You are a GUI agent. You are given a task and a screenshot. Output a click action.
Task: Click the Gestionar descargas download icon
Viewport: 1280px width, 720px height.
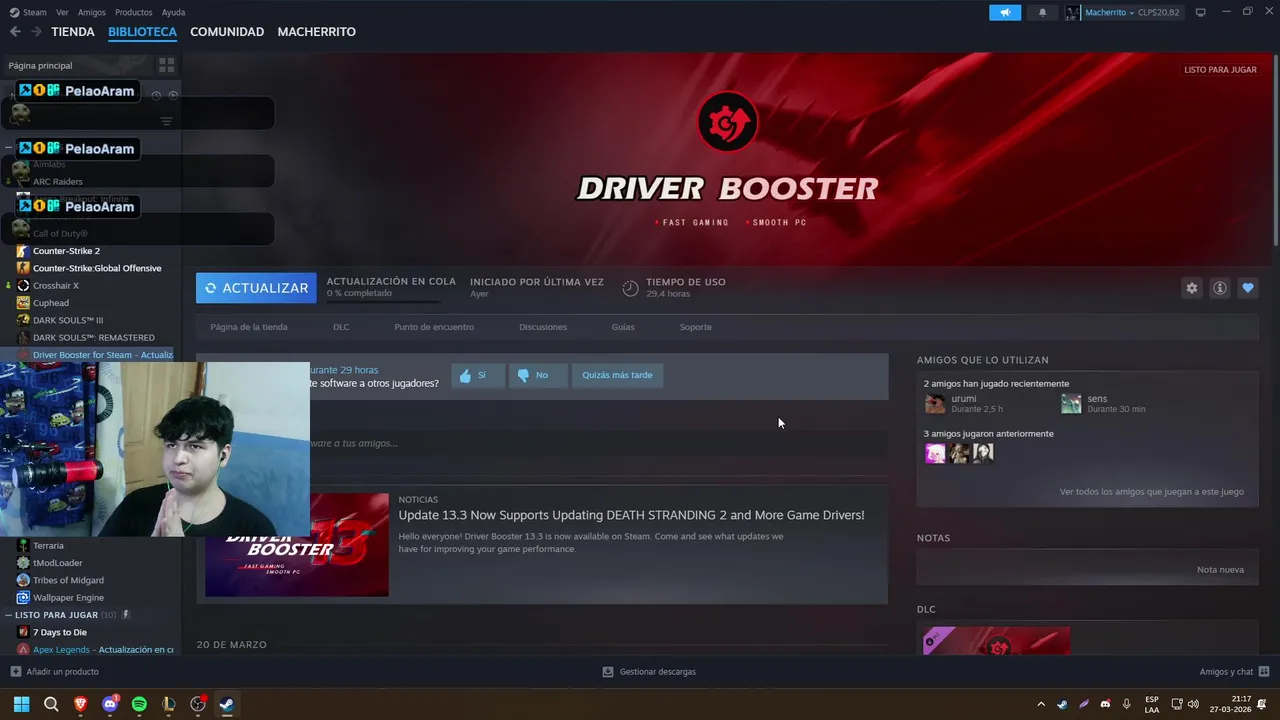tap(608, 672)
